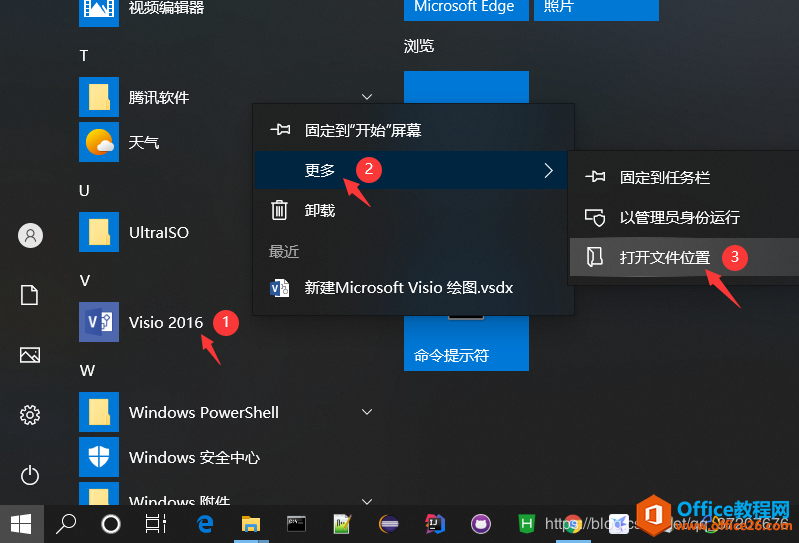
Task: Open Cortana circle icon on taskbar
Action: pos(111,524)
